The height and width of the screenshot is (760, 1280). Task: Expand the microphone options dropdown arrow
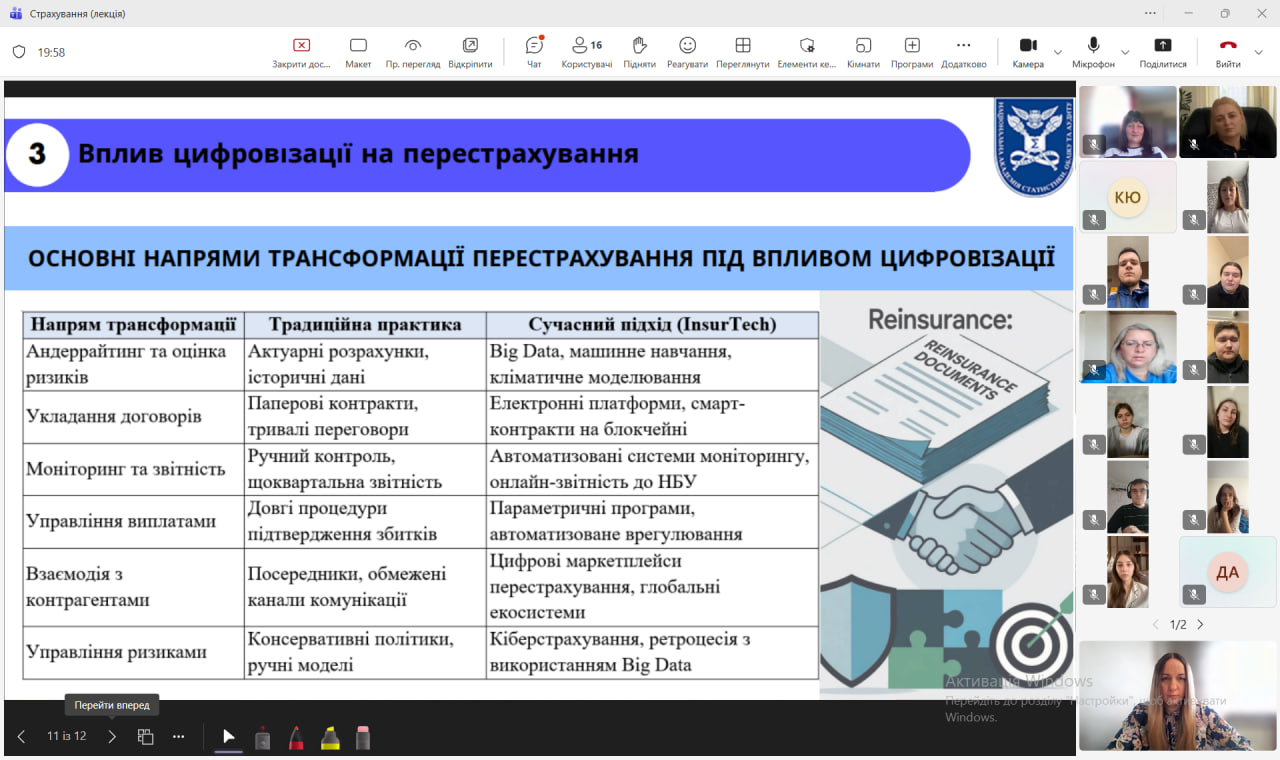1125,52
